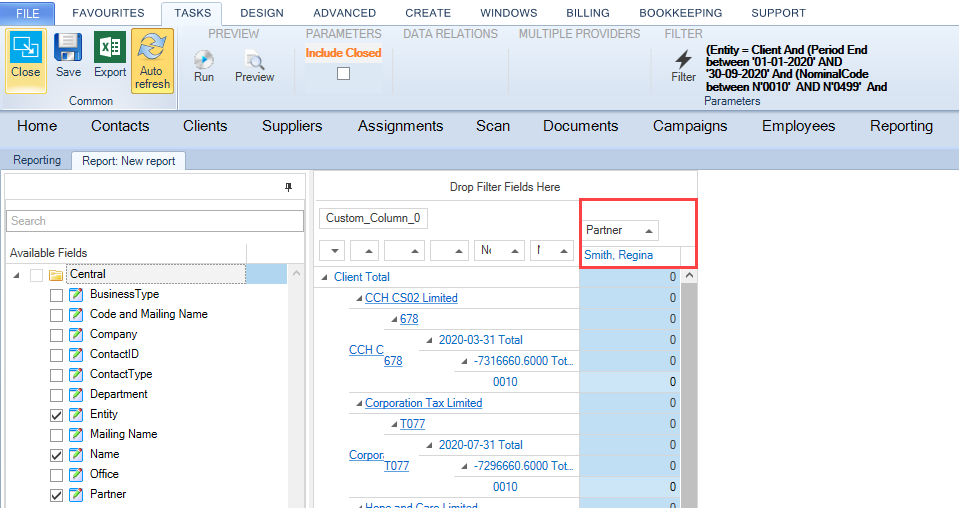This screenshot has height=508, width=959.
Task: Click Office field icon
Action: tap(76, 474)
